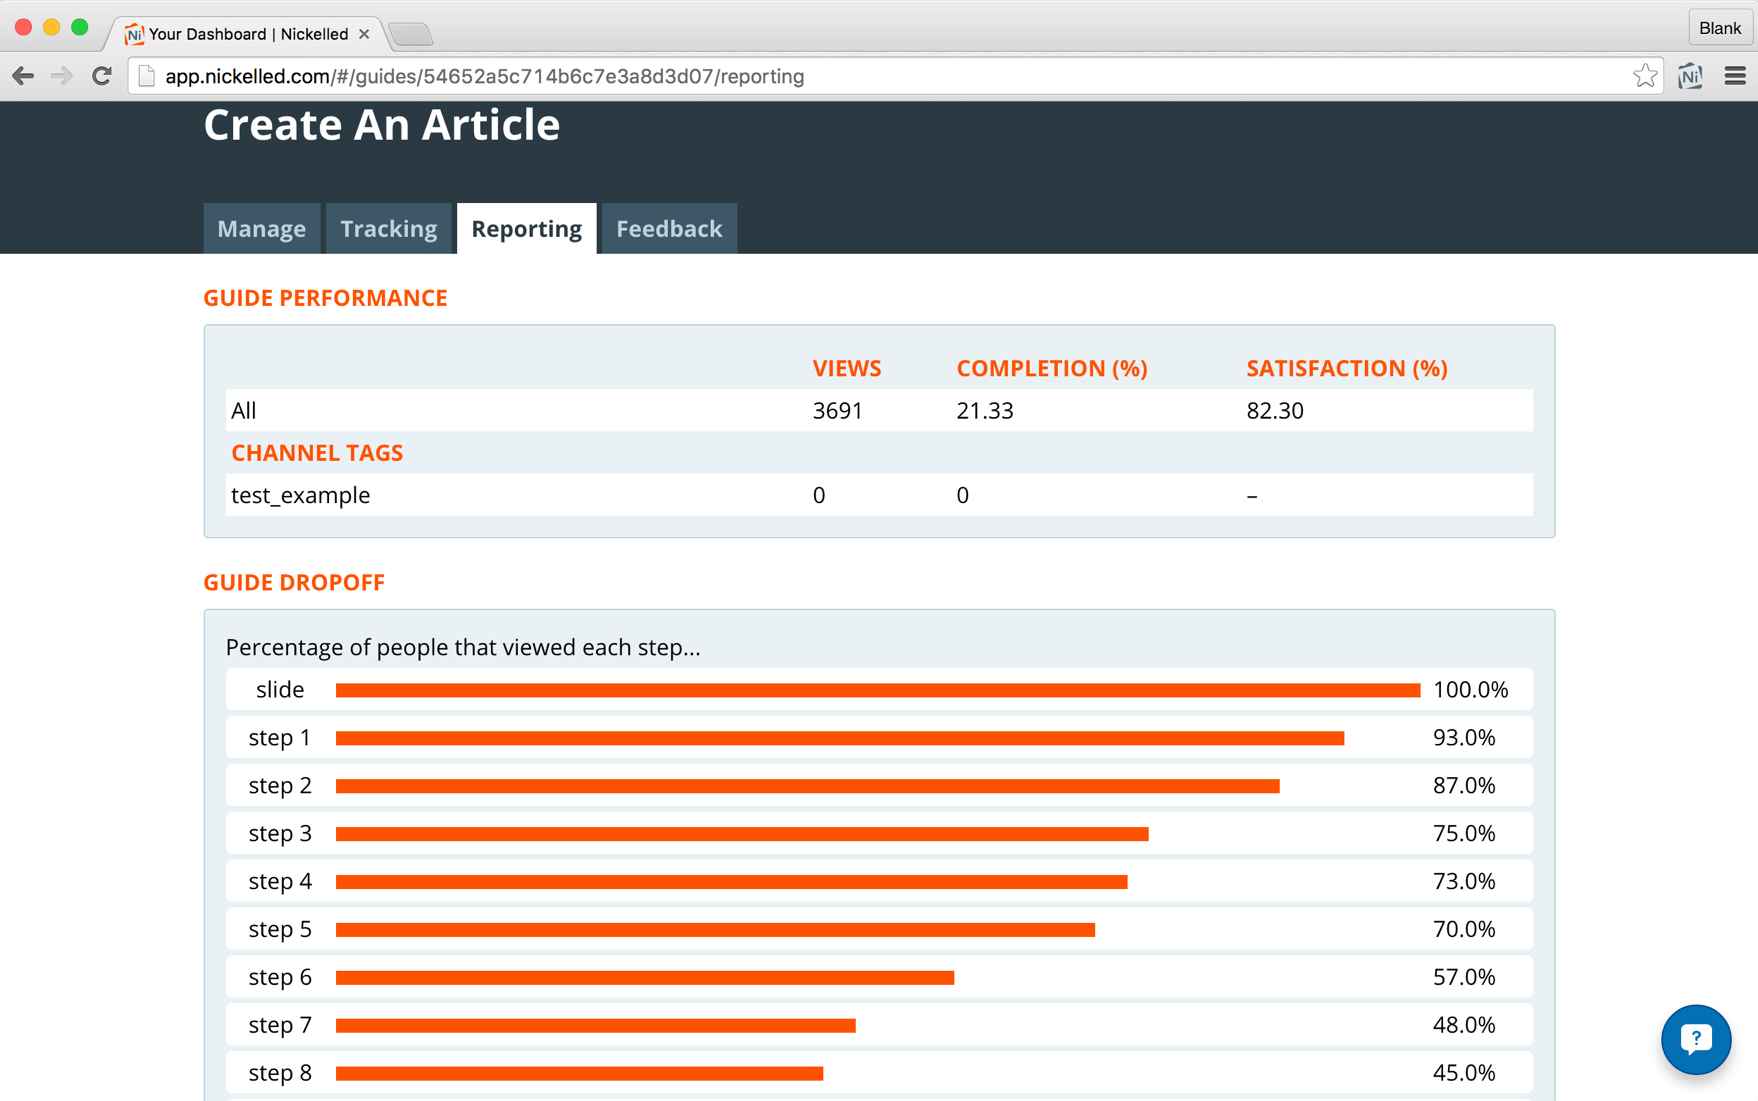This screenshot has height=1101, width=1758.
Task: Click the step 1 dropoff bar
Action: [x=840, y=738]
